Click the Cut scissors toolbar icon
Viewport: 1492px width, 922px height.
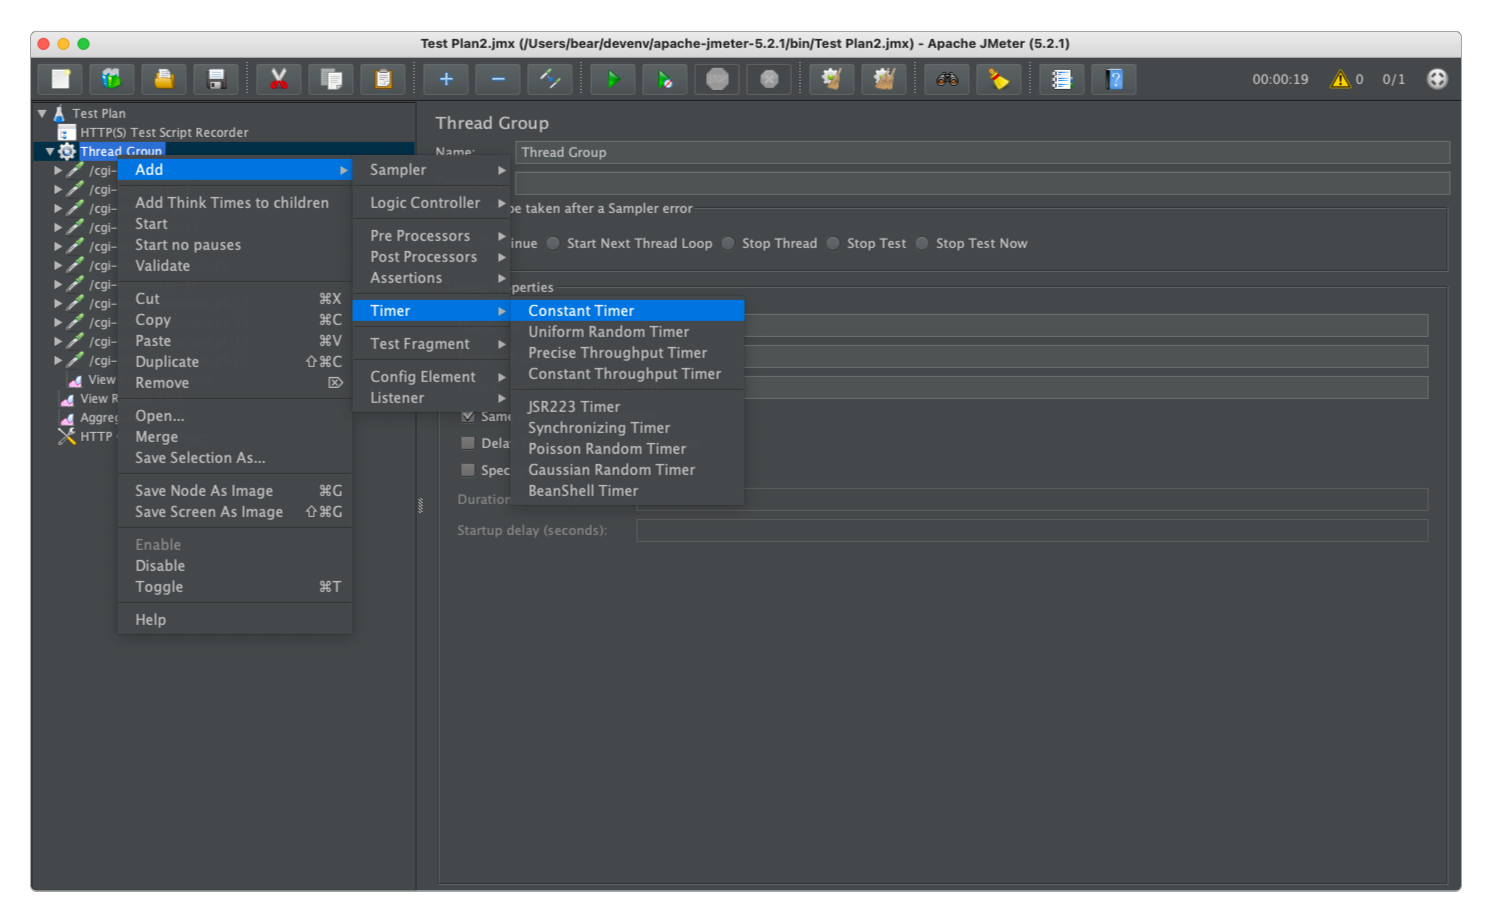[x=279, y=79]
